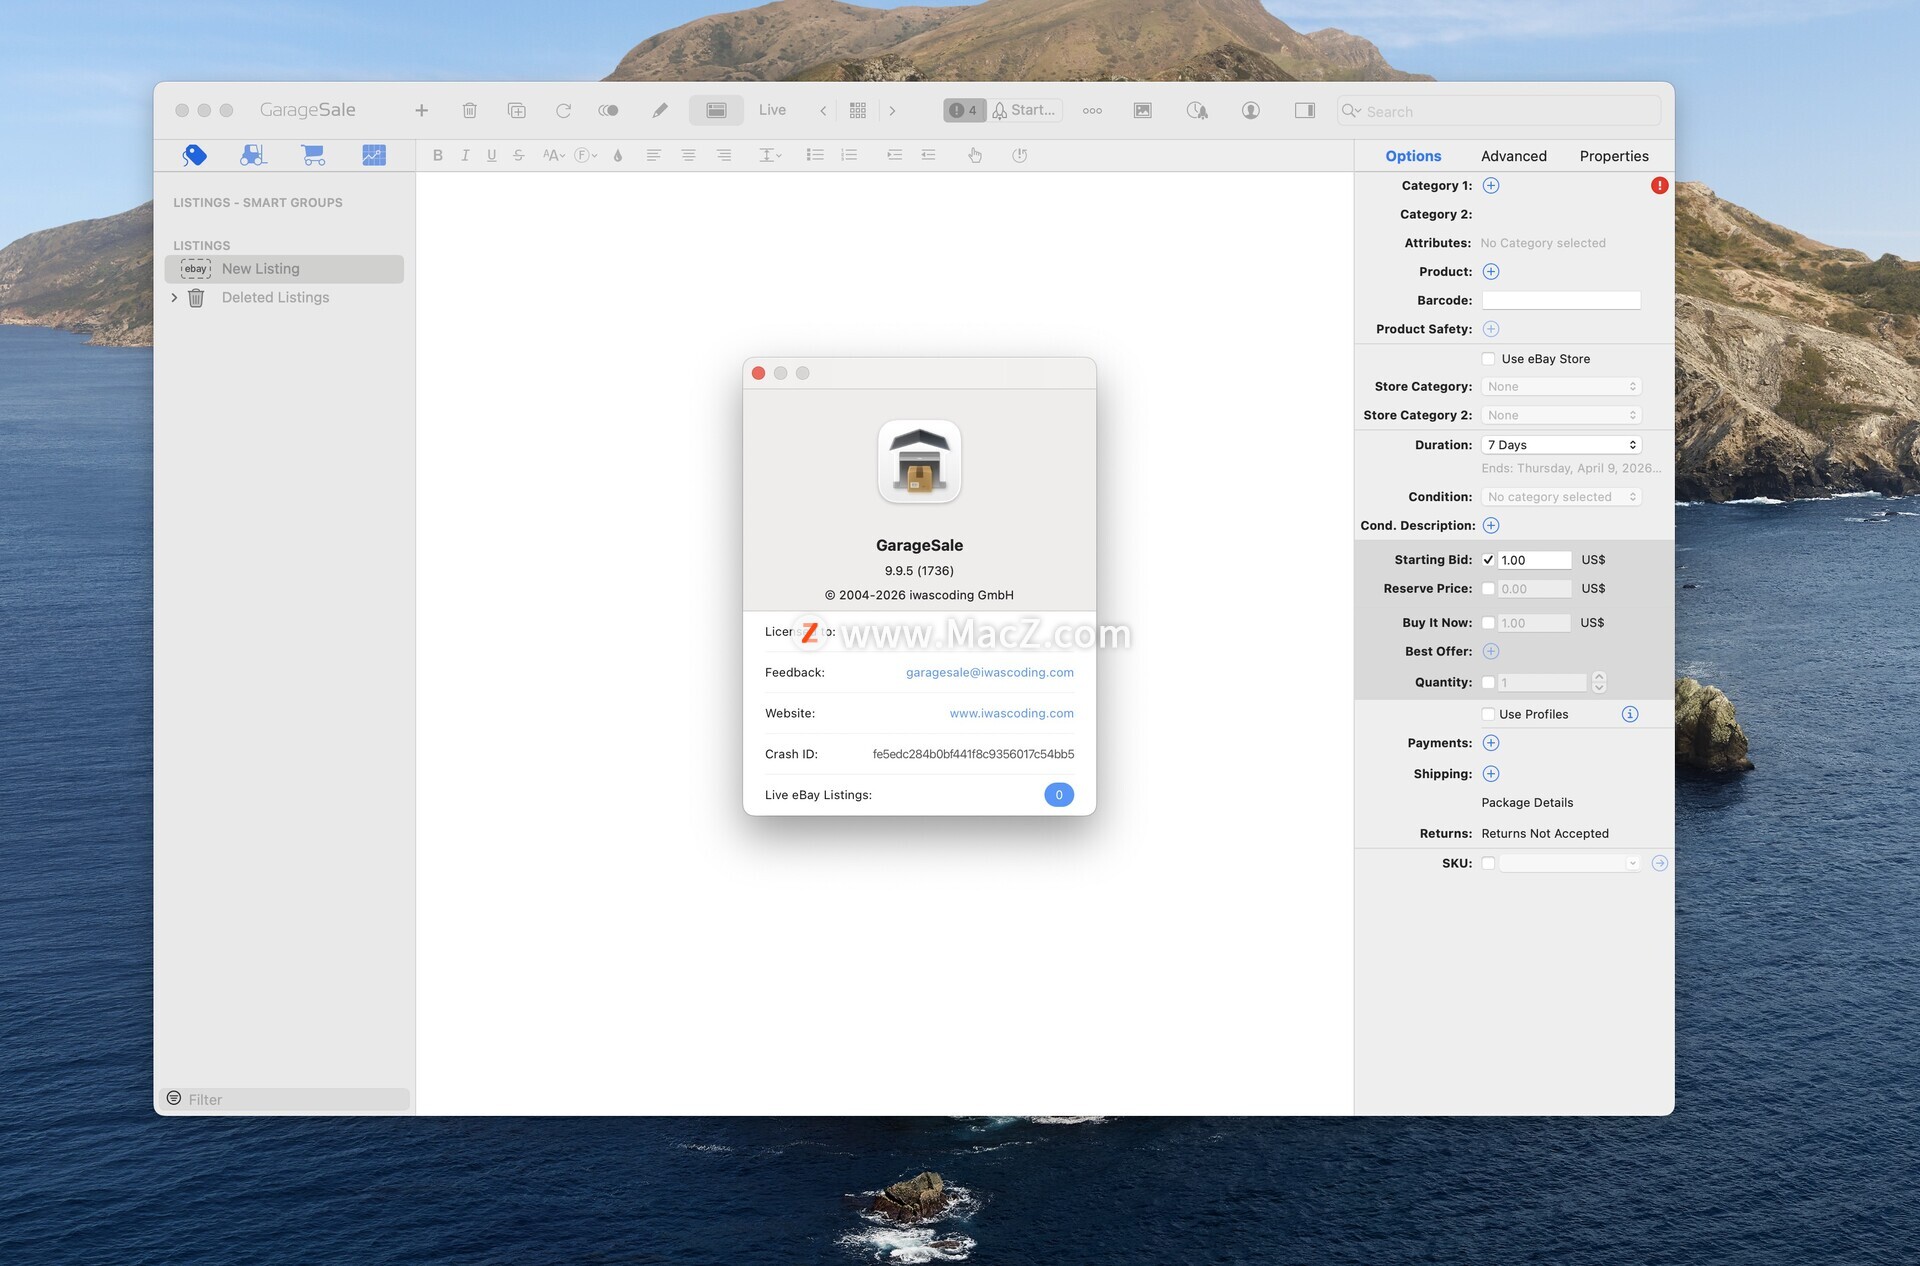Expand the Deleted Listings group
The image size is (1920, 1266).
pos(174,298)
